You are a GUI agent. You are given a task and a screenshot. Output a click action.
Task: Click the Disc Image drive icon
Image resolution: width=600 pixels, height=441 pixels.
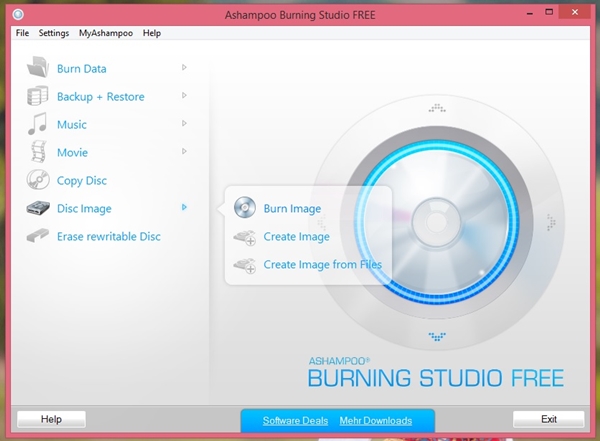click(38, 209)
